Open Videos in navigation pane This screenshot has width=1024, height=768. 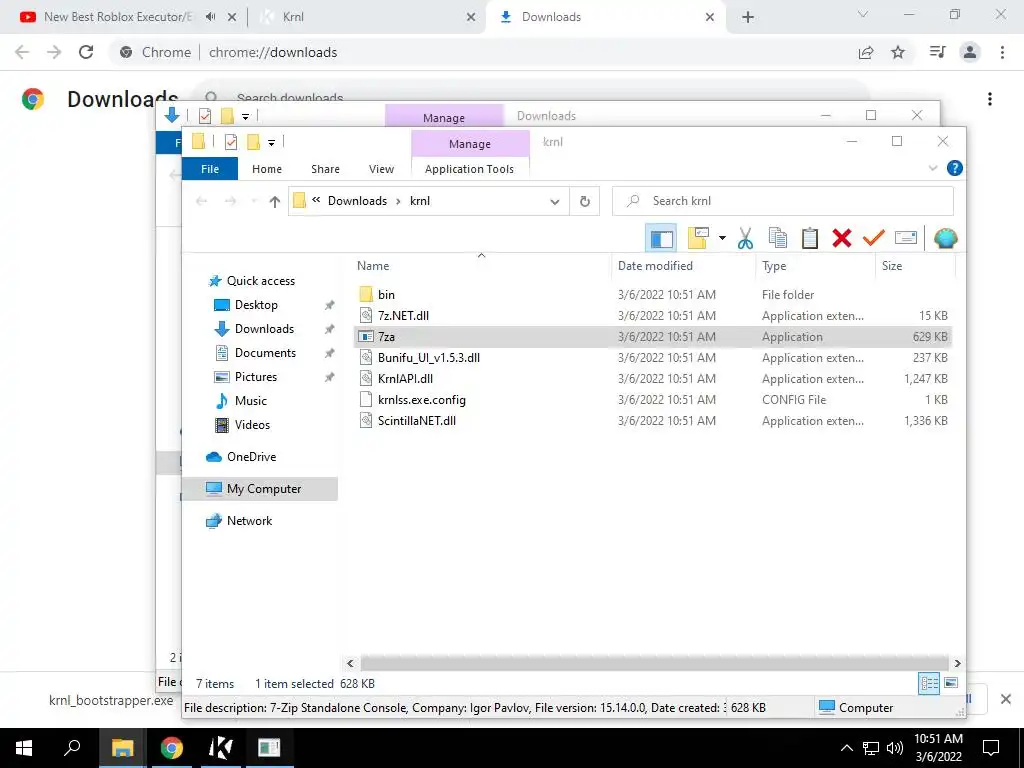coord(252,424)
